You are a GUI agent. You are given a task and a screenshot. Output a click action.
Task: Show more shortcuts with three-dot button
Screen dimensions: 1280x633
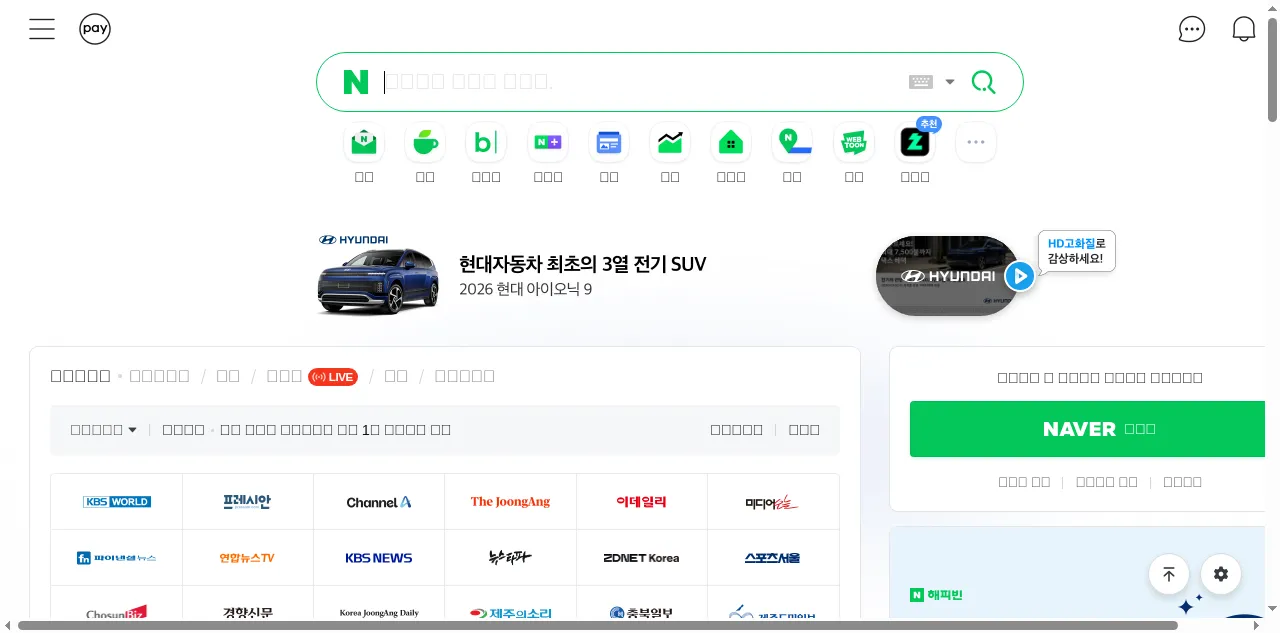976,143
